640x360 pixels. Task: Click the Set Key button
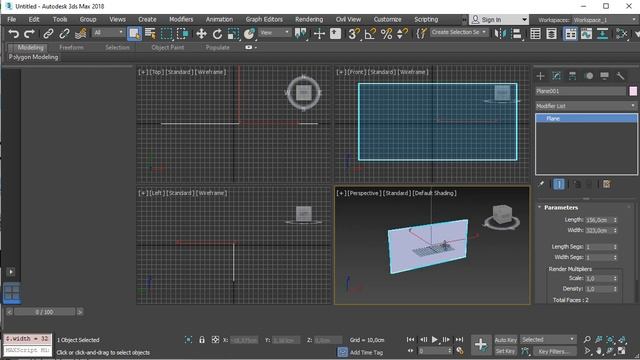pos(505,351)
